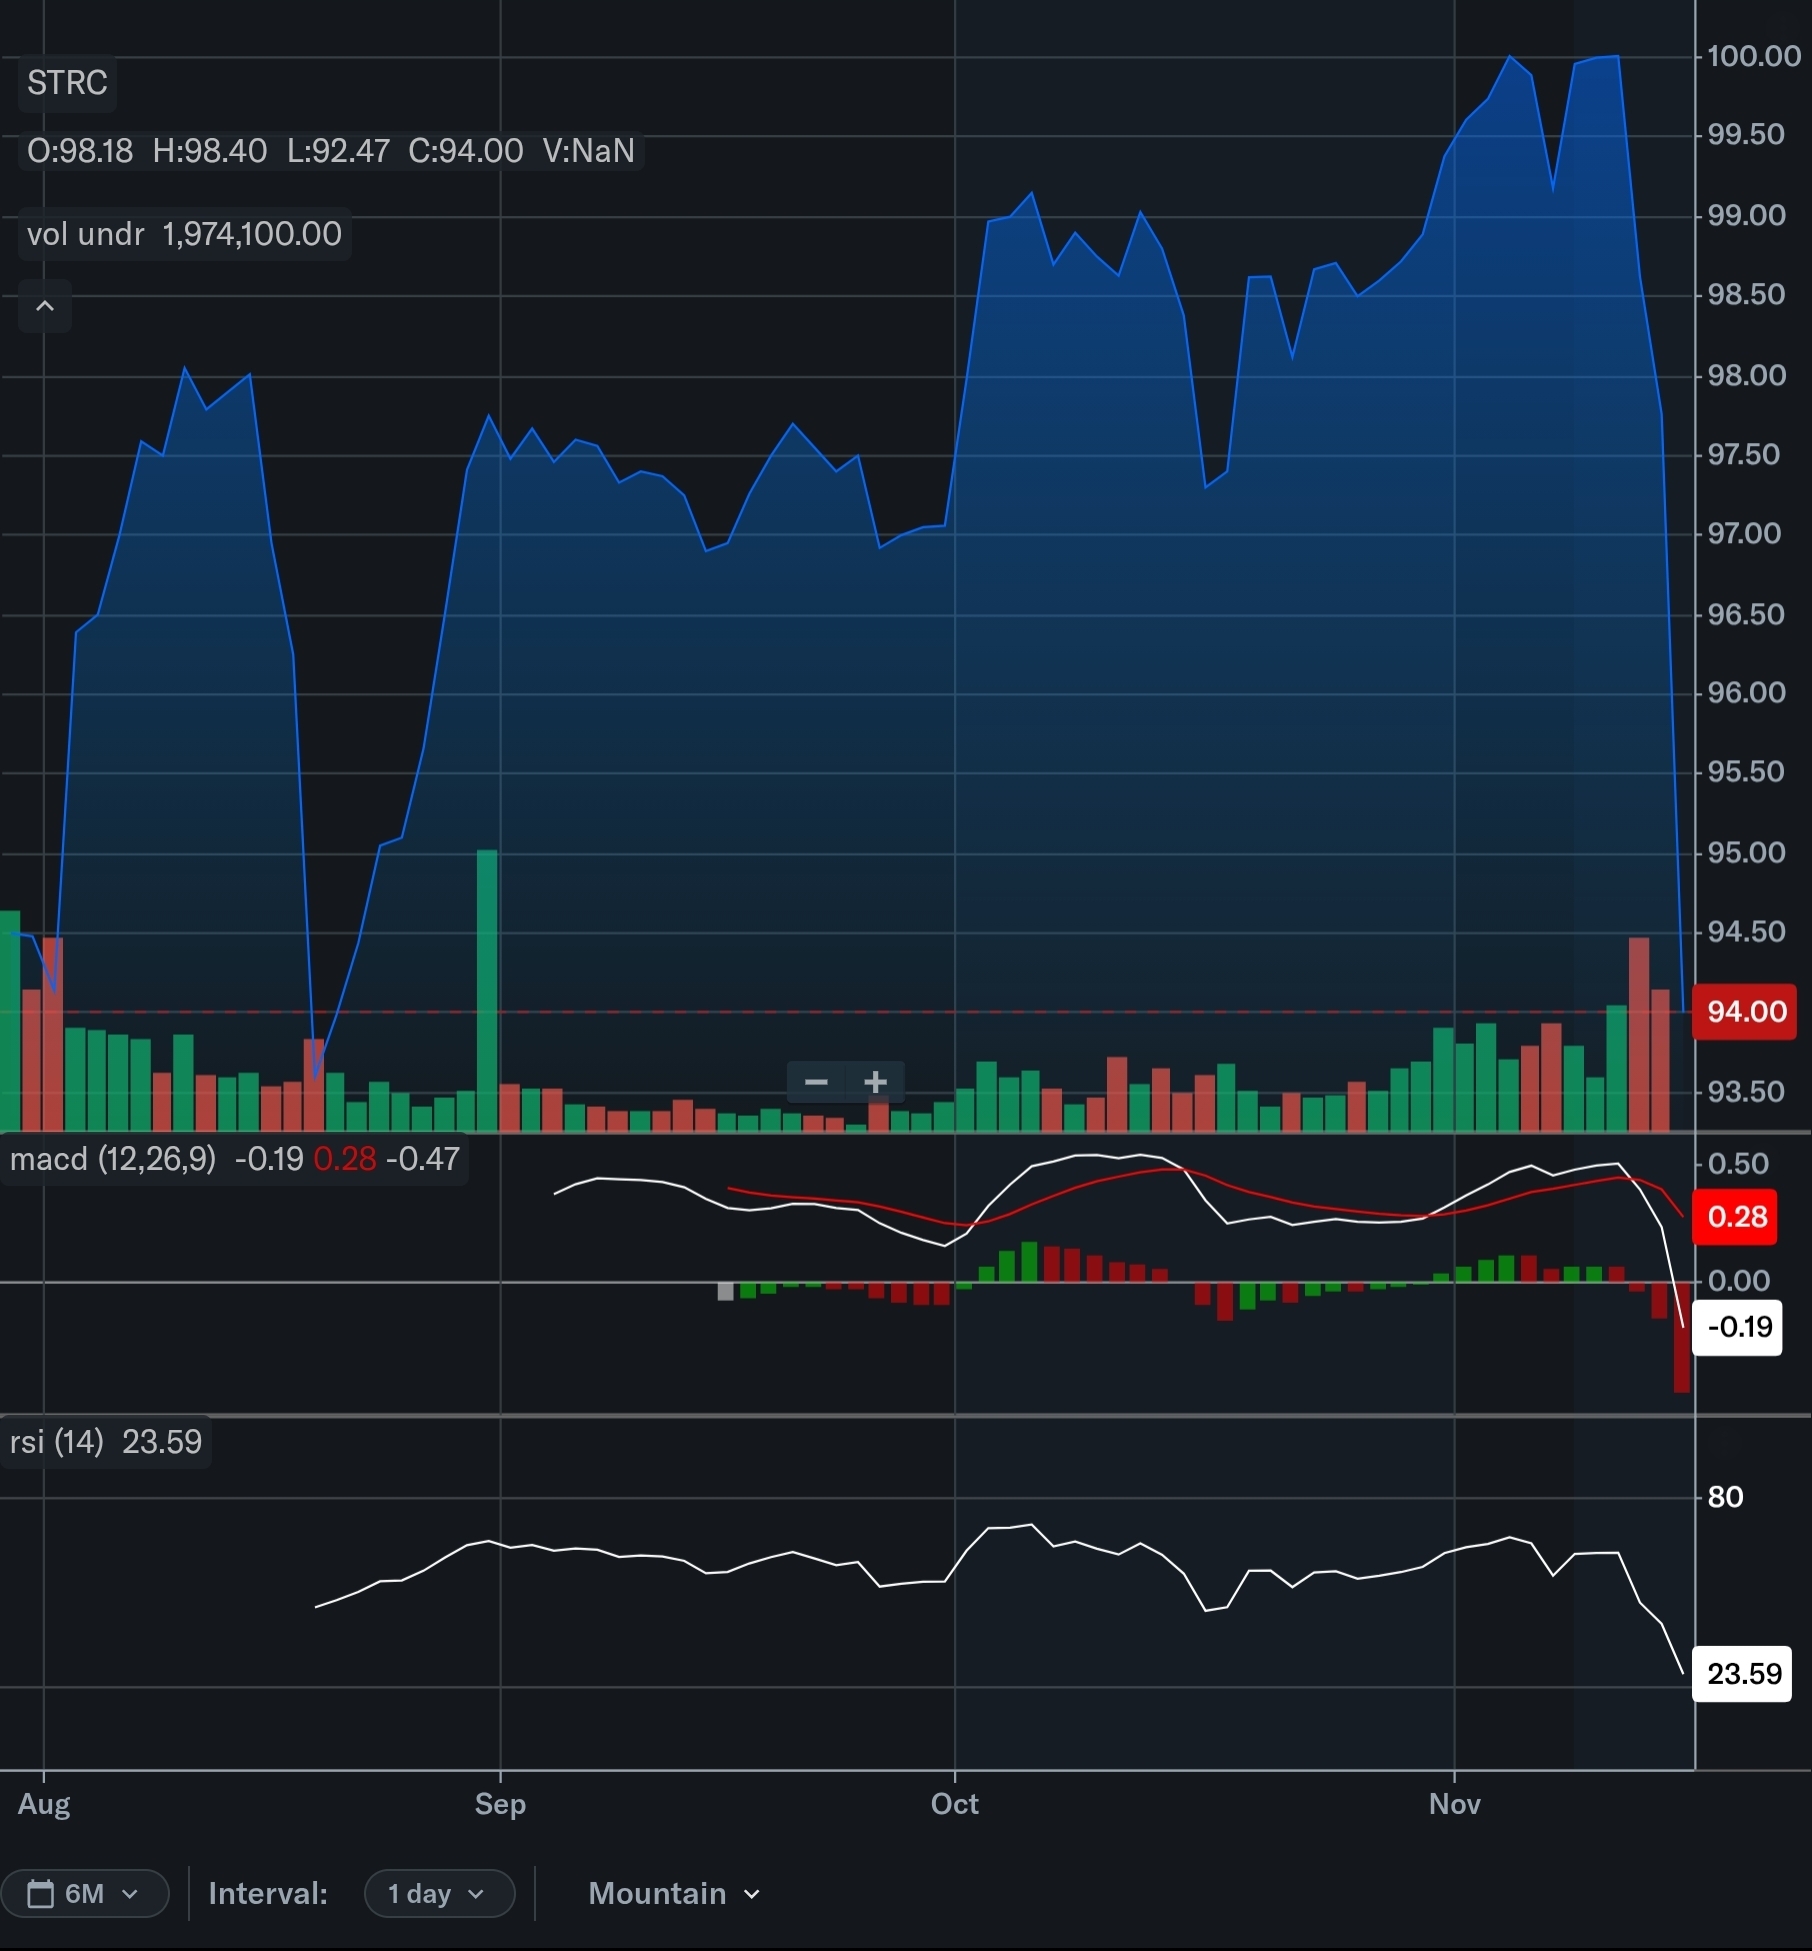Click the Interval: label
Viewport: 1812px width, 1951px height.
point(268,1893)
